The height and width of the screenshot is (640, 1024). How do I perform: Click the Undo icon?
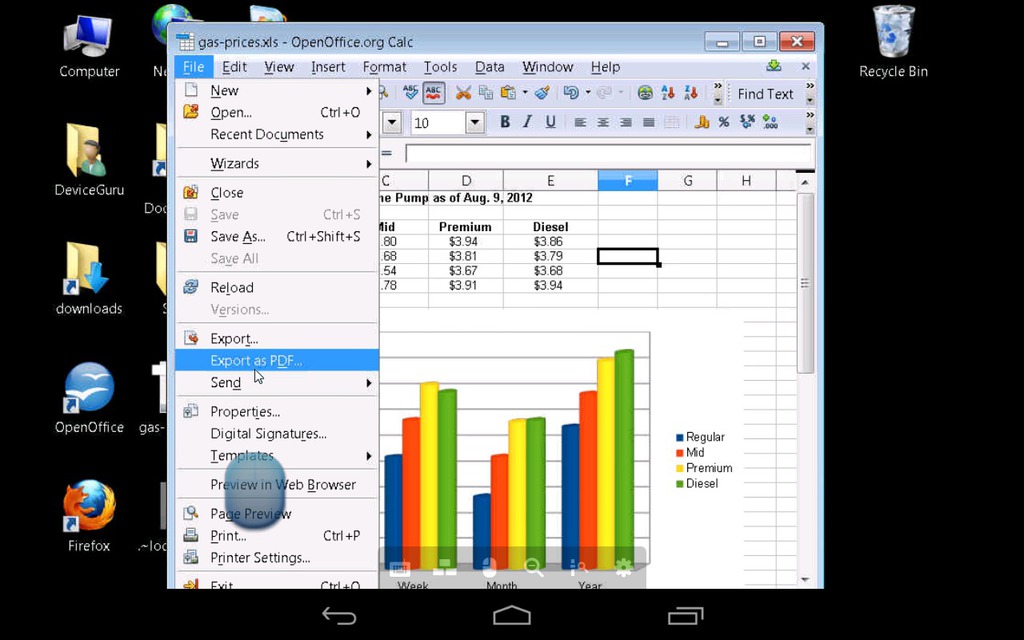click(571, 93)
